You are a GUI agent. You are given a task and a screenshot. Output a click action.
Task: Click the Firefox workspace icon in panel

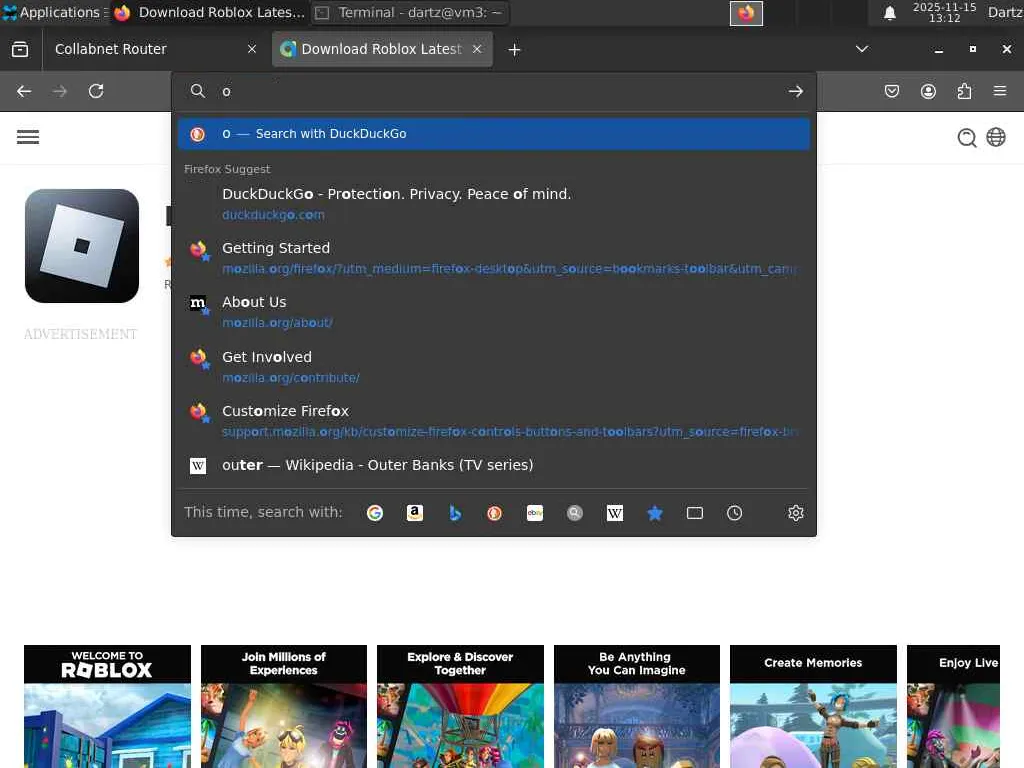tap(746, 13)
